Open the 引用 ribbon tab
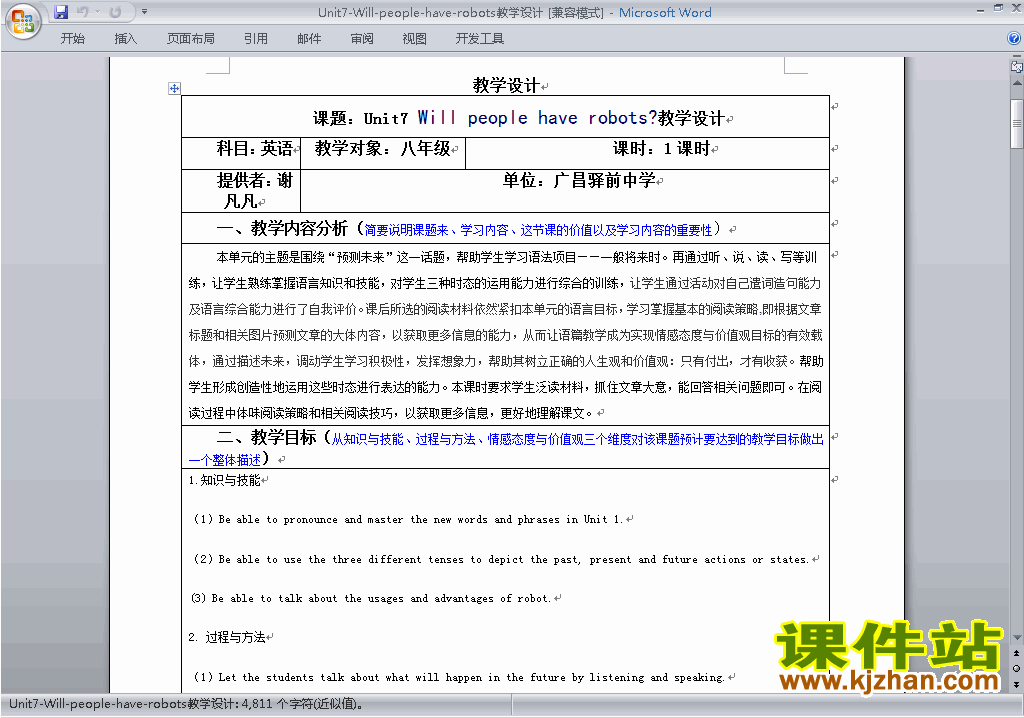The image size is (1024, 718). pyautogui.click(x=255, y=39)
